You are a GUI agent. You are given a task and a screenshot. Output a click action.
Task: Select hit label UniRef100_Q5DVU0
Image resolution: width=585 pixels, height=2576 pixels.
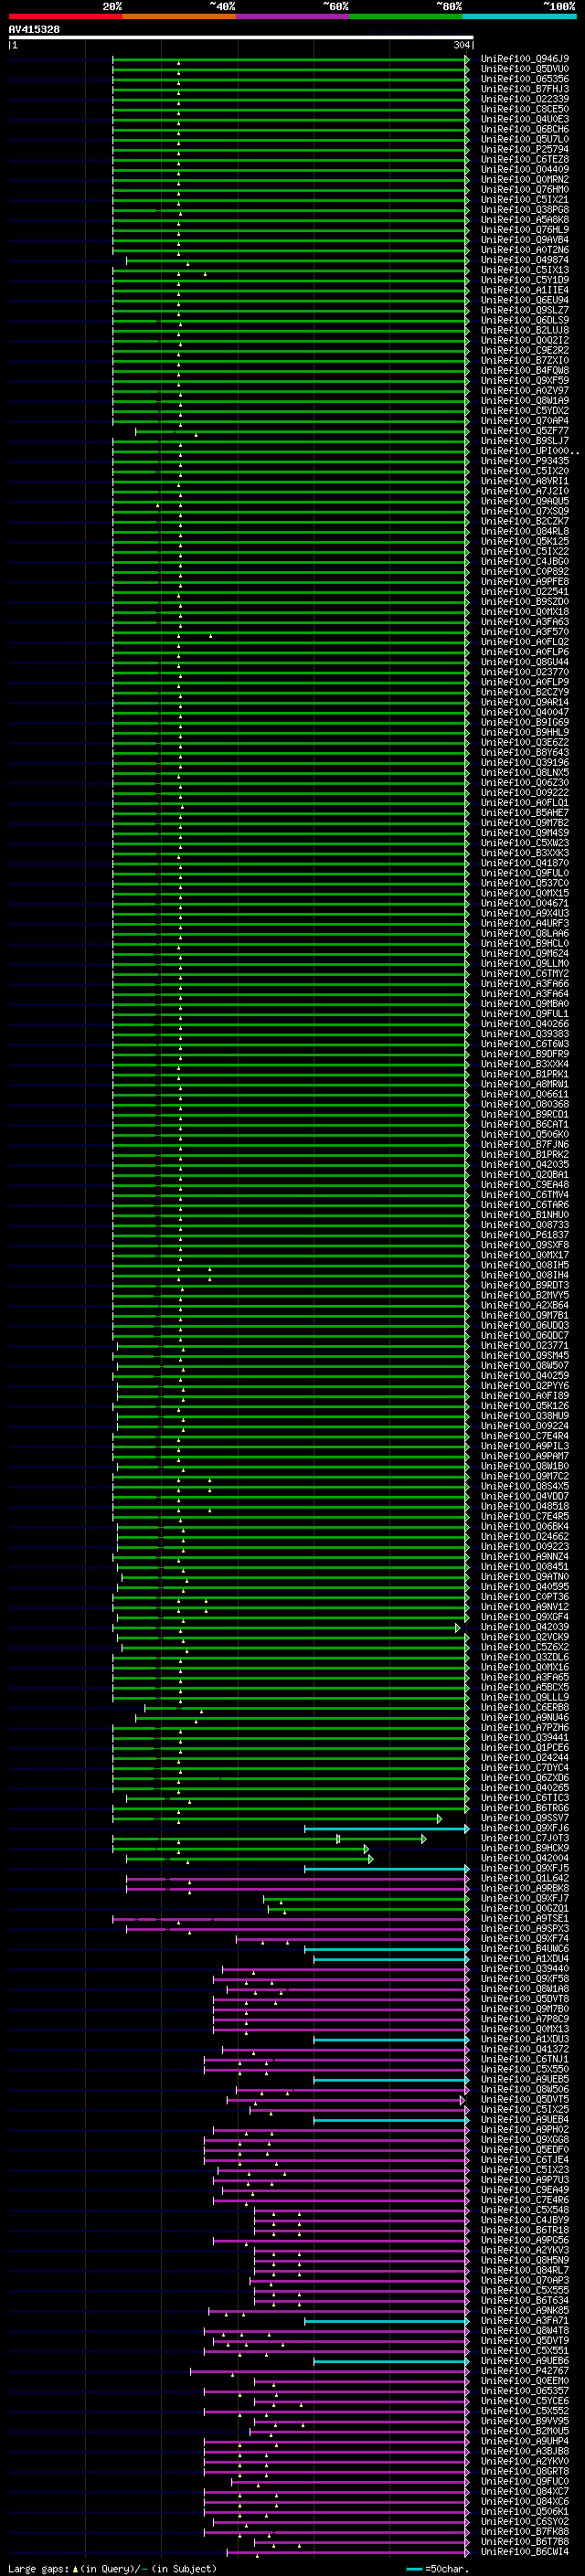(525, 69)
